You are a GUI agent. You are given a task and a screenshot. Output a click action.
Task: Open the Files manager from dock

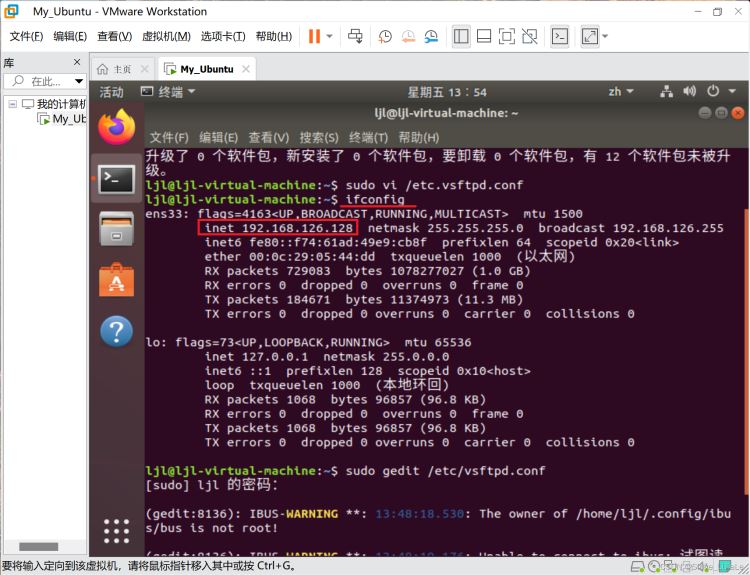[x=117, y=228]
